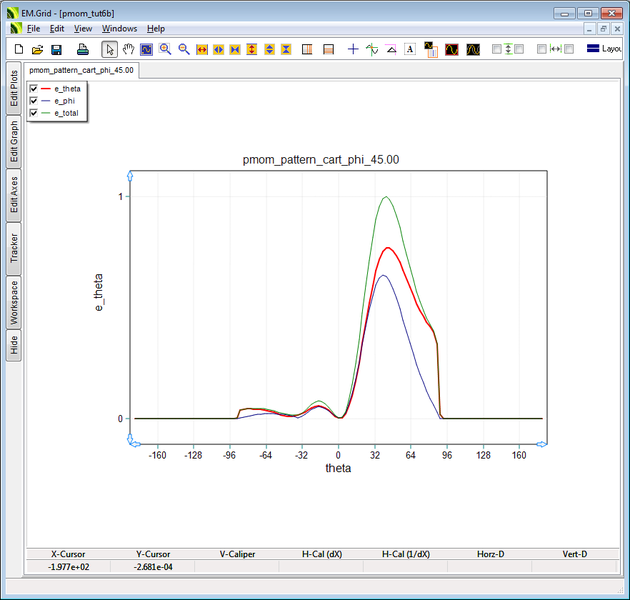Screen dimensions: 630x600
Task: Save using the floppy disk icon
Action: 56,49
